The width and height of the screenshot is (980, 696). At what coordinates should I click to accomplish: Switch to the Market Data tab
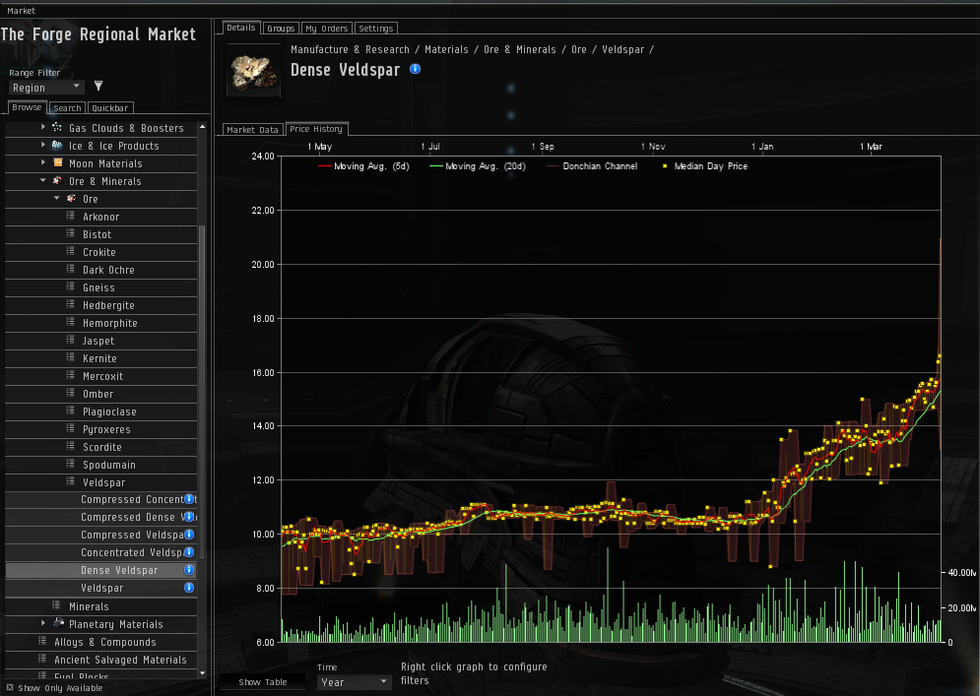(x=252, y=129)
